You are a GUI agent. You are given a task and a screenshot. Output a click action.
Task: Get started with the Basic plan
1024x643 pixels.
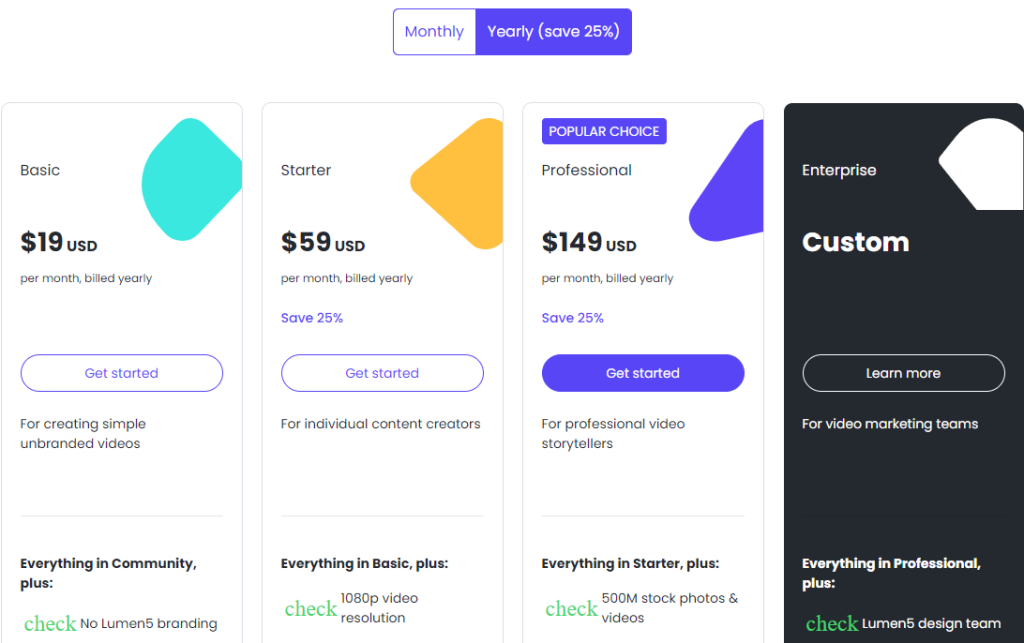click(x=121, y=372)
